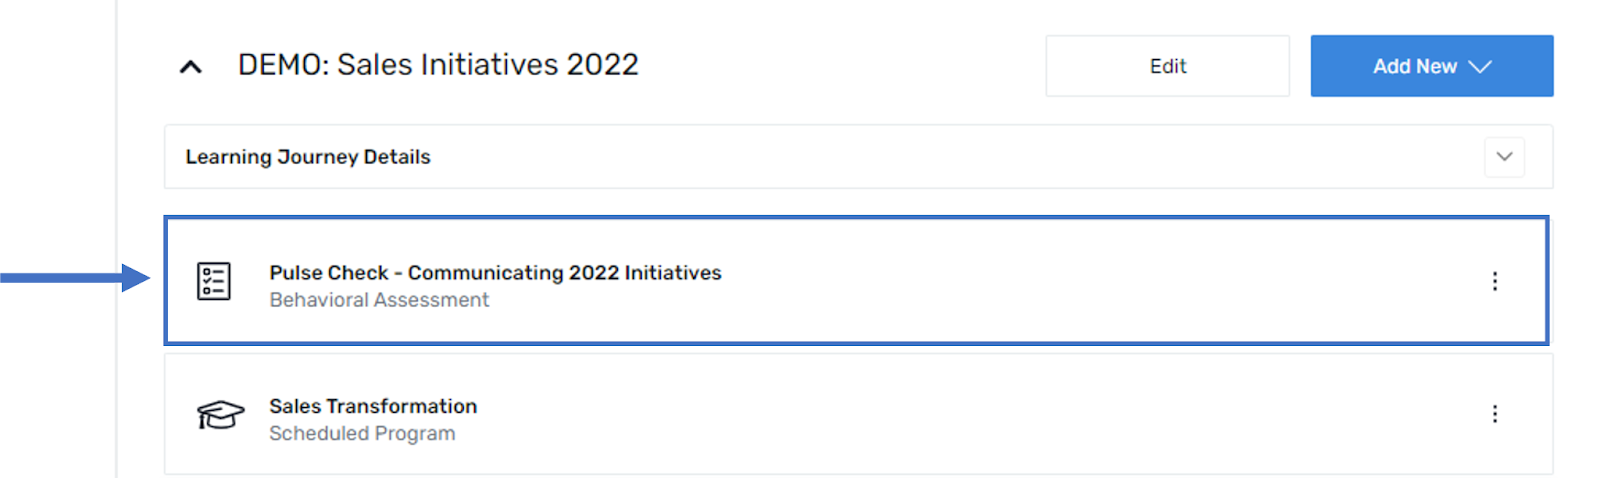Click the Edit button

pyautogui.click(x=1167, y=66)
